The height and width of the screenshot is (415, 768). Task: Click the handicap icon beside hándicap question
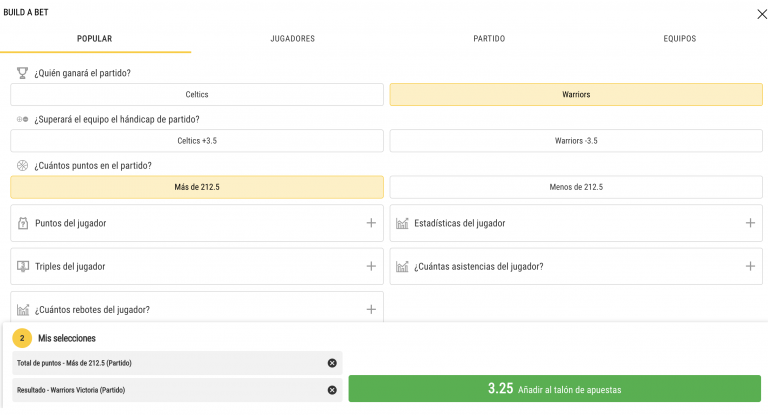[x=22, y=119]
